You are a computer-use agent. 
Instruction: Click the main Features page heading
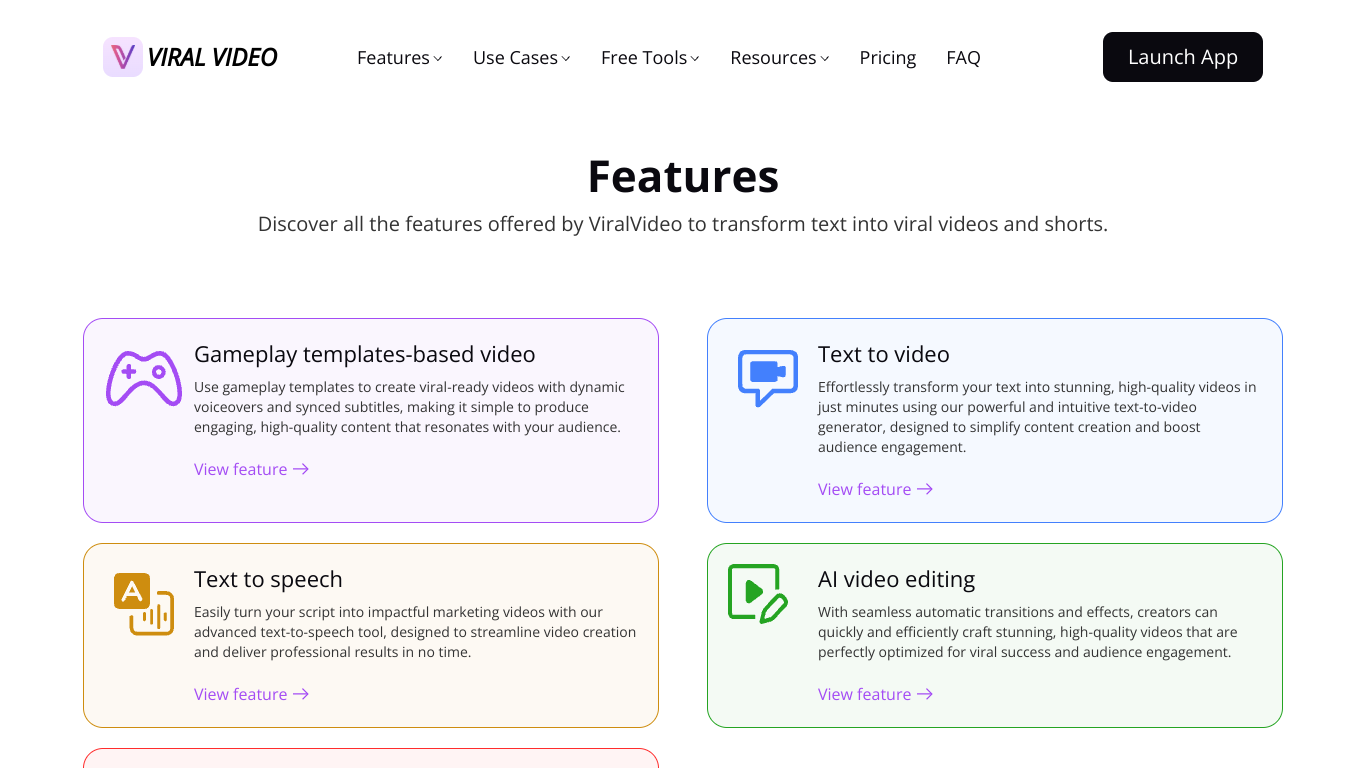683,176
